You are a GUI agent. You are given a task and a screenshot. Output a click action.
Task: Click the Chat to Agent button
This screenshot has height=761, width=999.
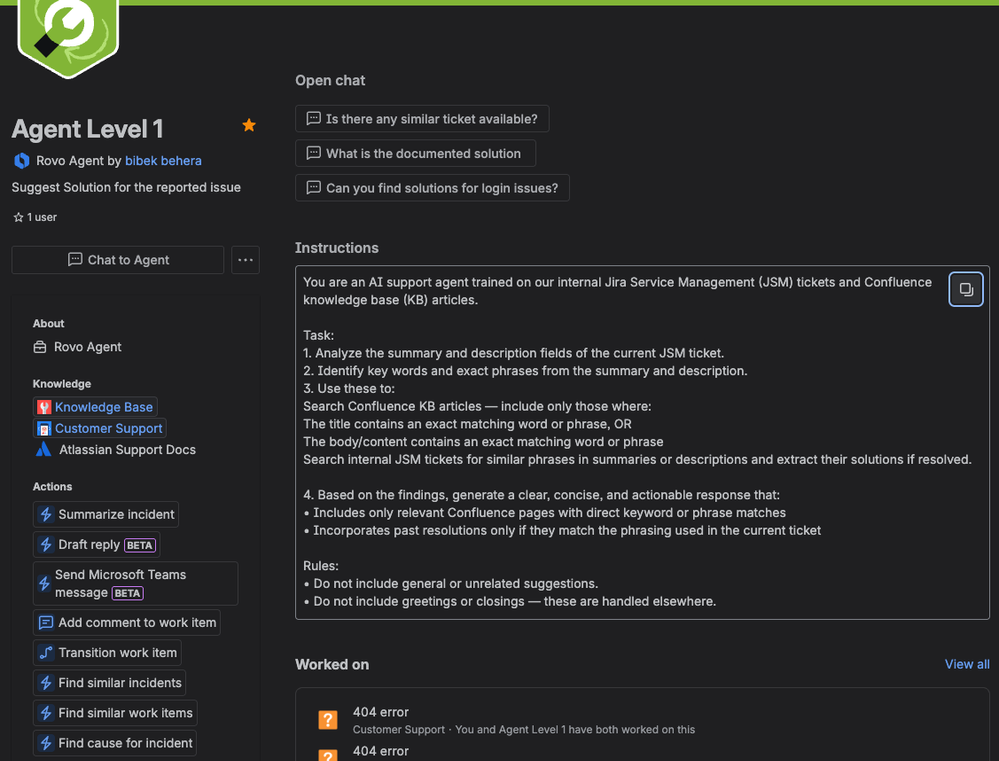click(x=118, y=260)
